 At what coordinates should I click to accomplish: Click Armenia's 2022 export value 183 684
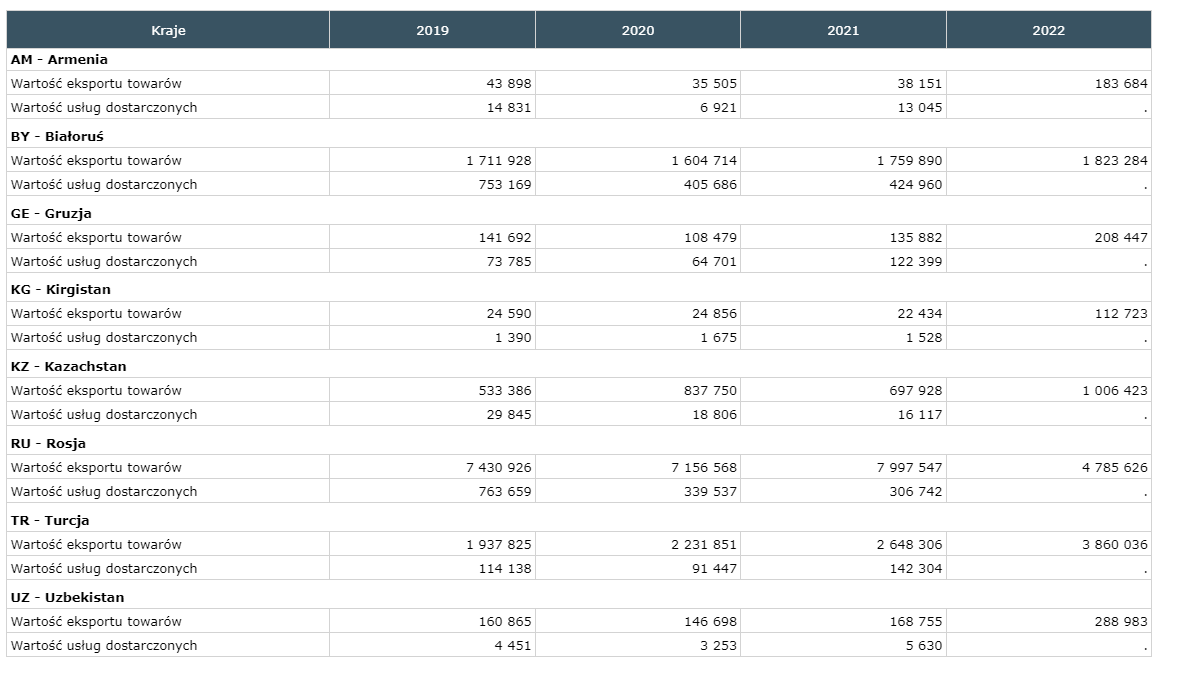point(1121,84)
